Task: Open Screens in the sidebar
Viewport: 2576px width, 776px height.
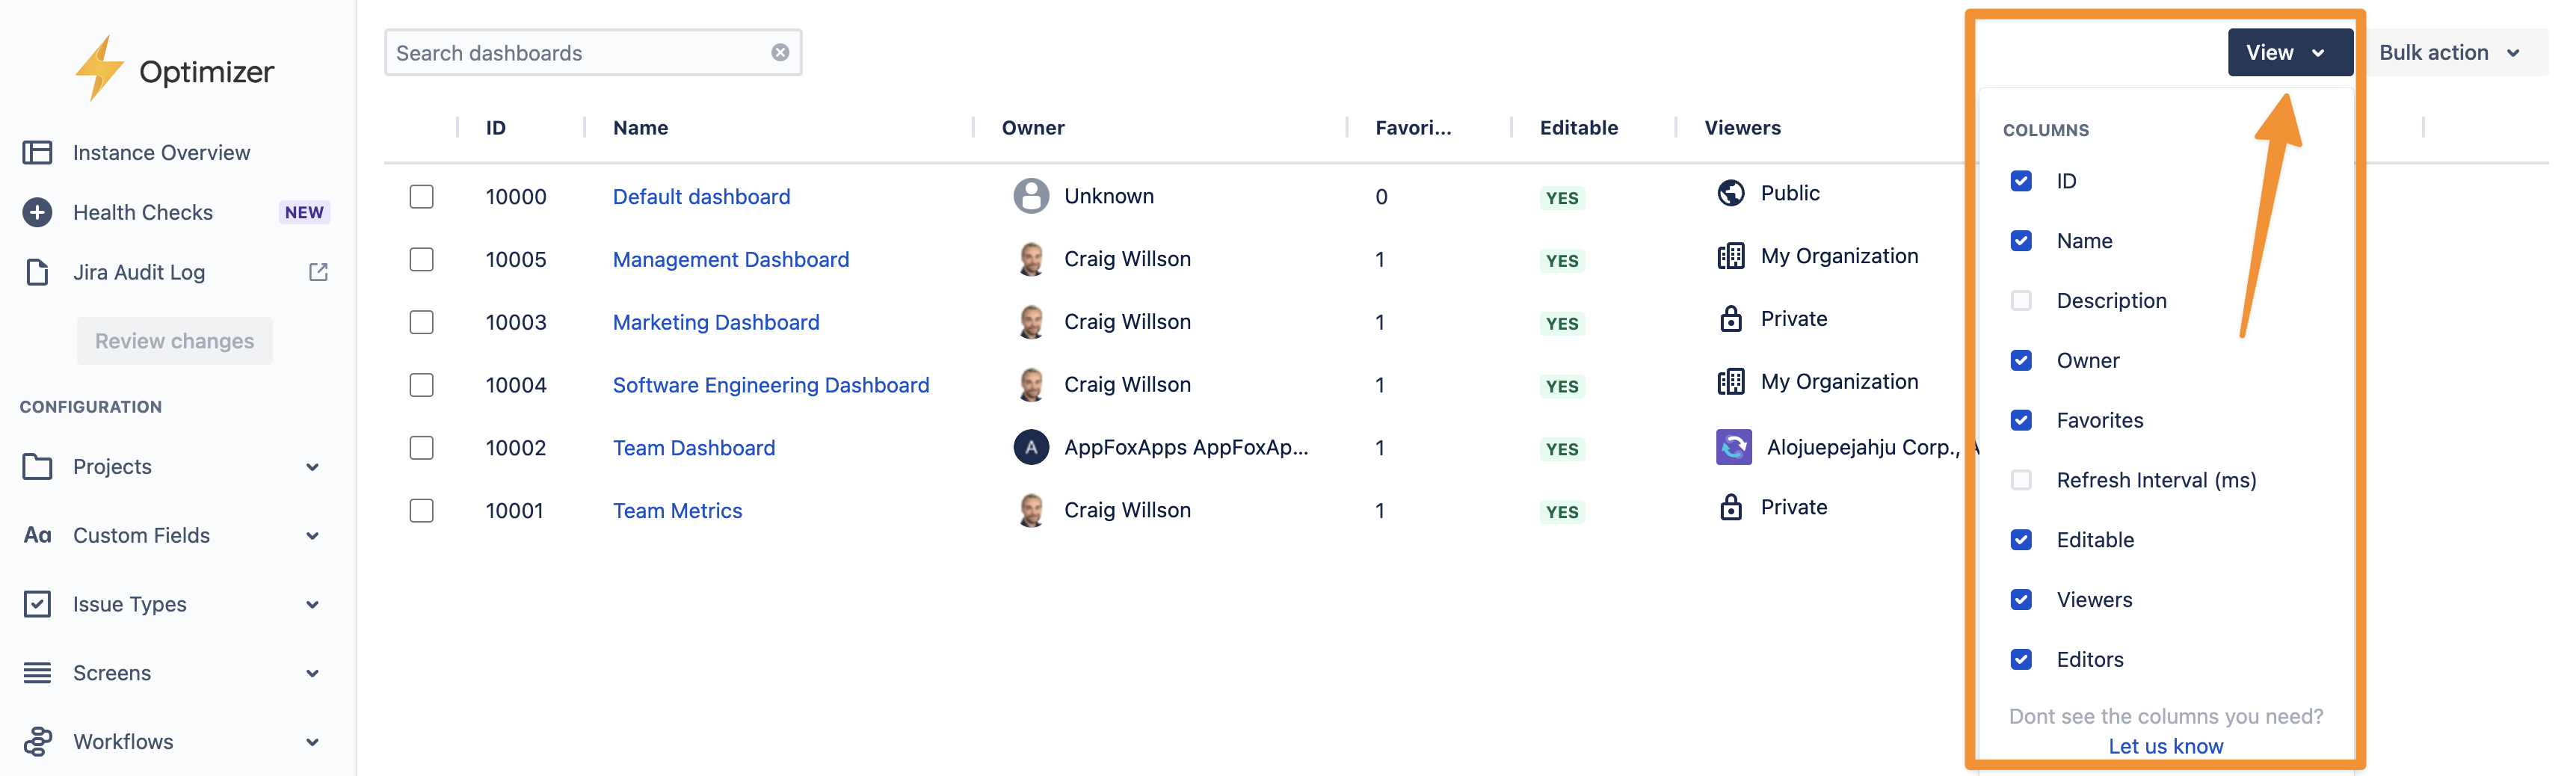Action: coord(112,673)
